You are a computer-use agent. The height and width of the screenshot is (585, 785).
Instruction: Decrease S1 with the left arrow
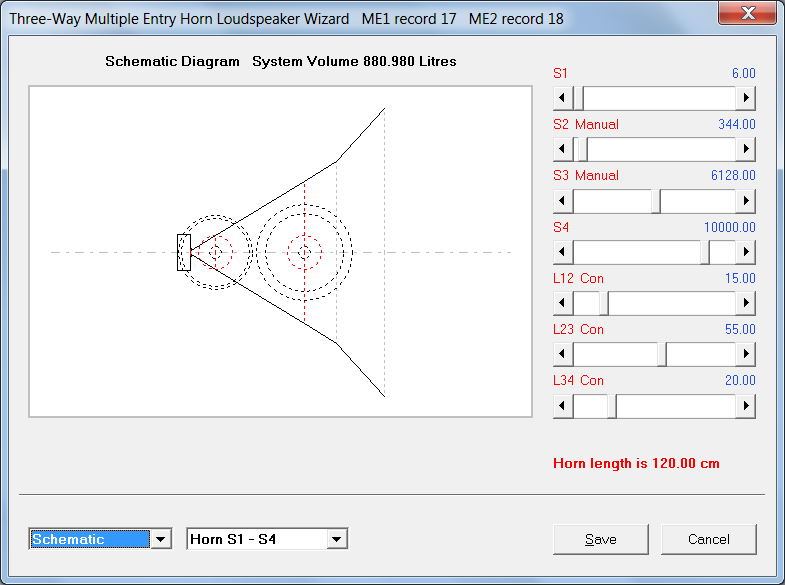pyautogui.click(x=563, y=98)
